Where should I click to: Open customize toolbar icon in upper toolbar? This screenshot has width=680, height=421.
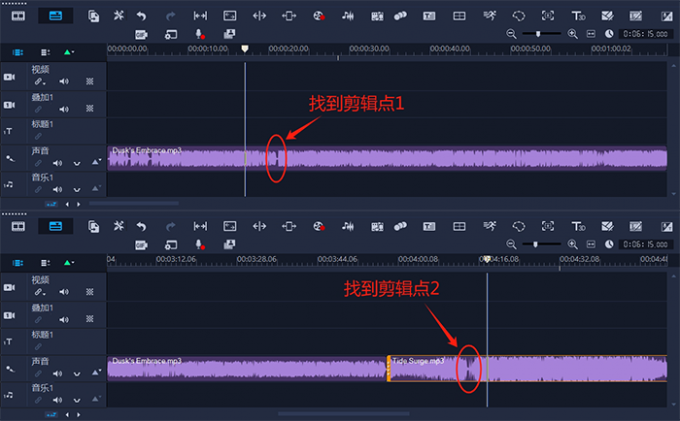(x=93, y=16)
